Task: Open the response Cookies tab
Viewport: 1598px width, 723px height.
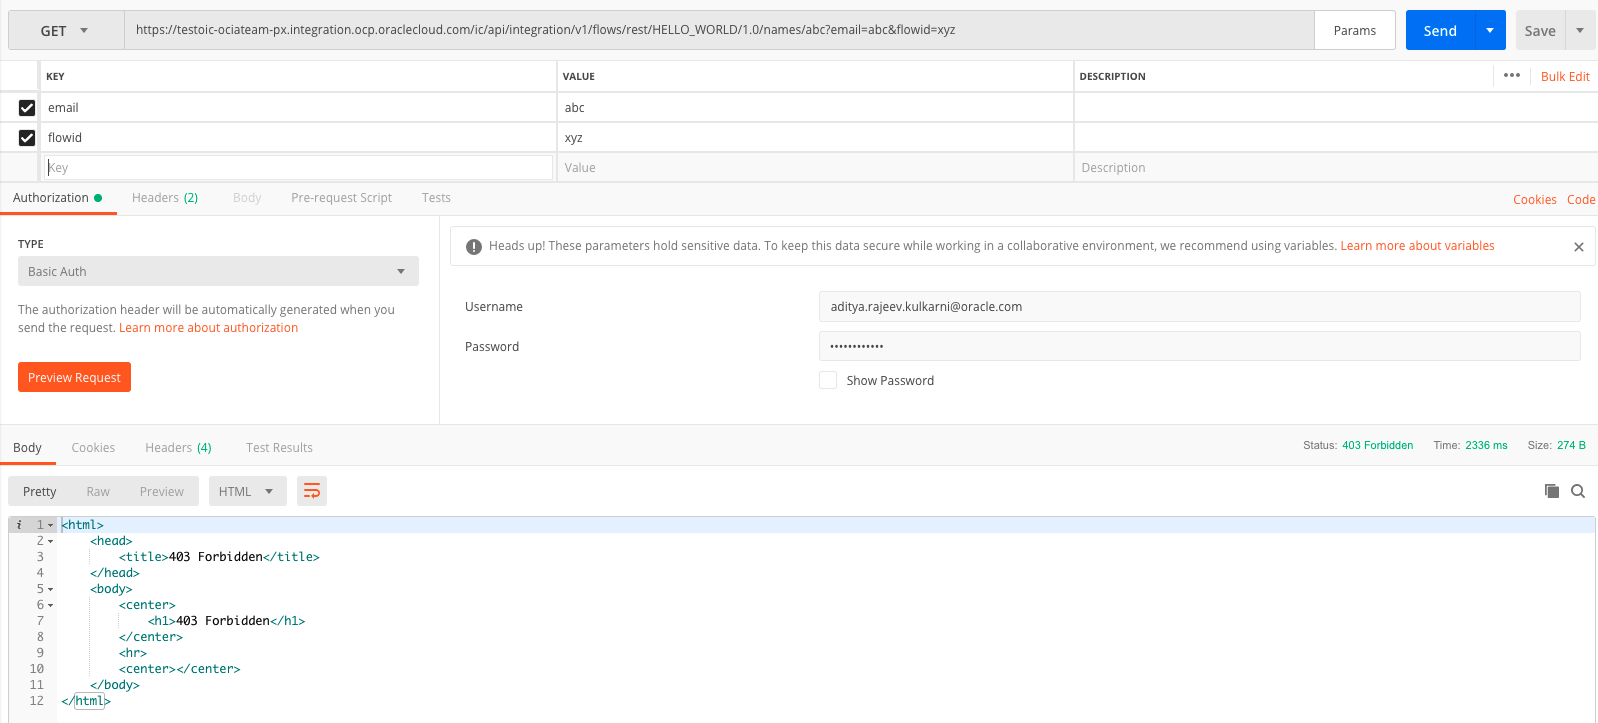Action: 93,448
